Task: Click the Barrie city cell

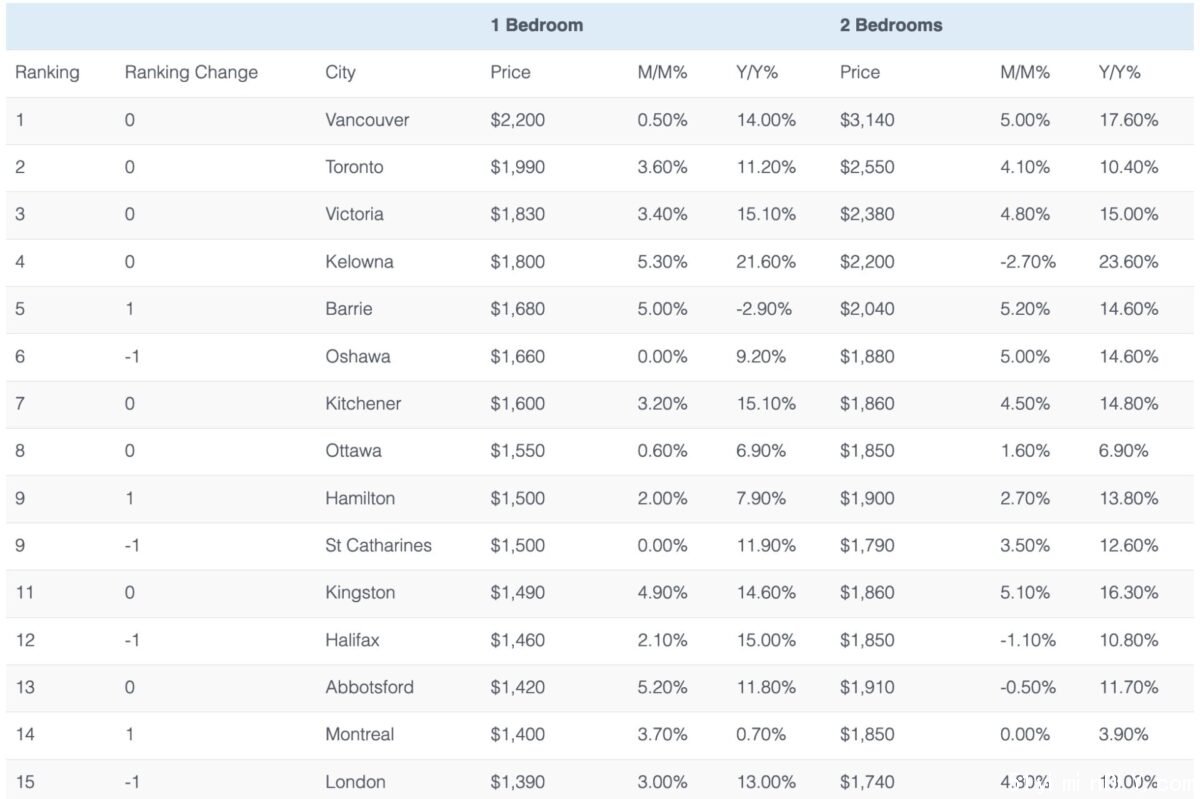Action: tap(349, 309)
